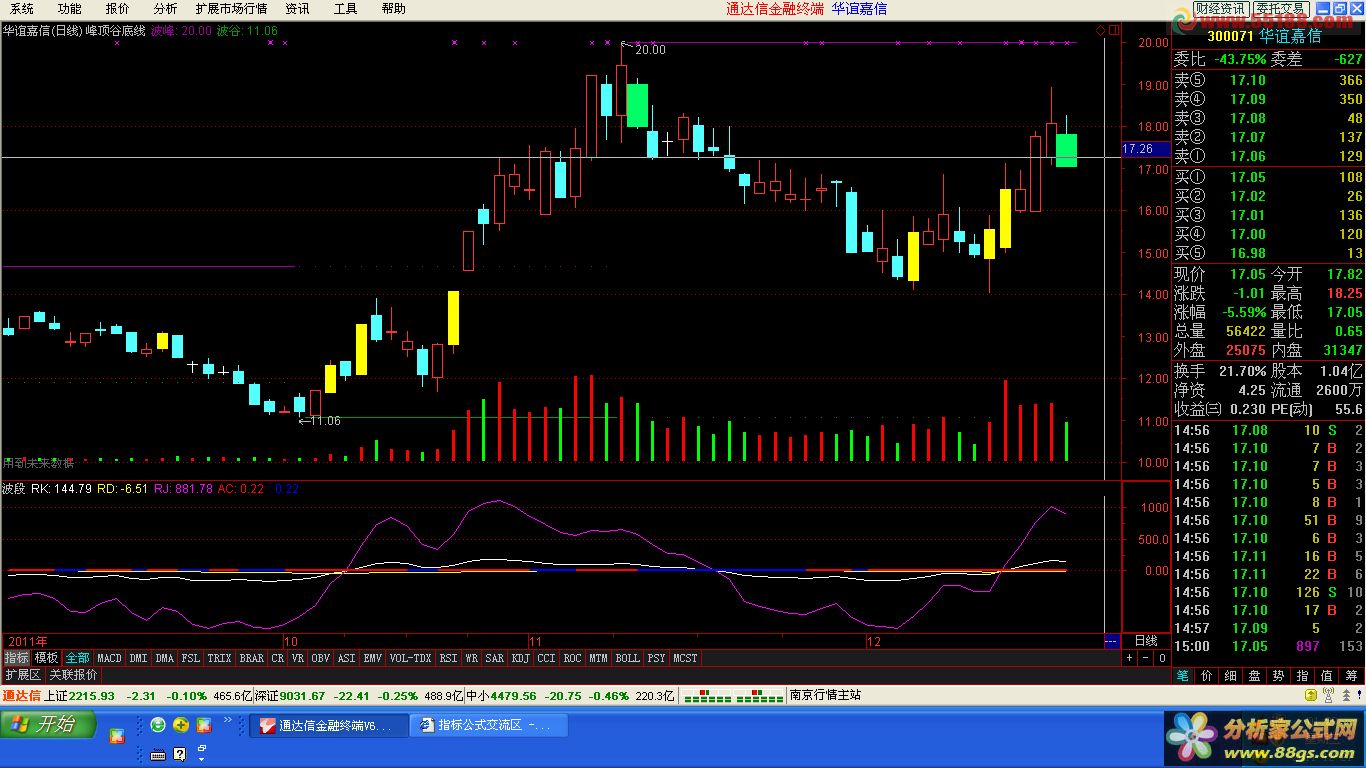This screenshot has width=1366, height=768.
Task: Open the 功能 menu
Action: coord(69,8)
